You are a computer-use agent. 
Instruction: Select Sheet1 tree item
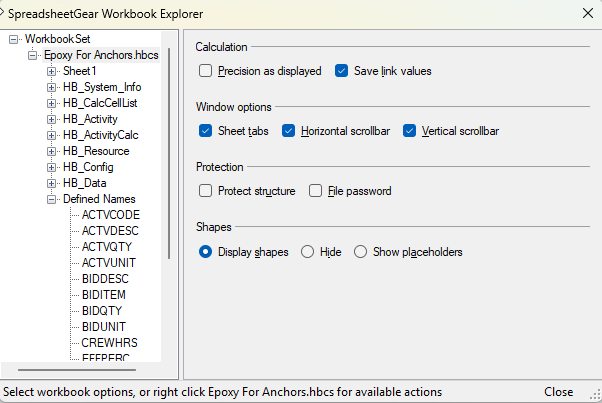point(79,71)
